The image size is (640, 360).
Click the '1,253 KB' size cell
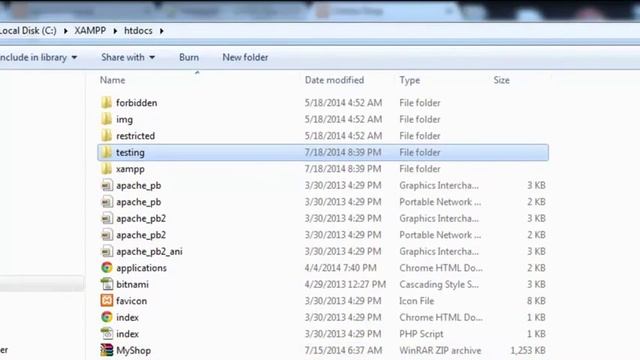pos(528,351)
